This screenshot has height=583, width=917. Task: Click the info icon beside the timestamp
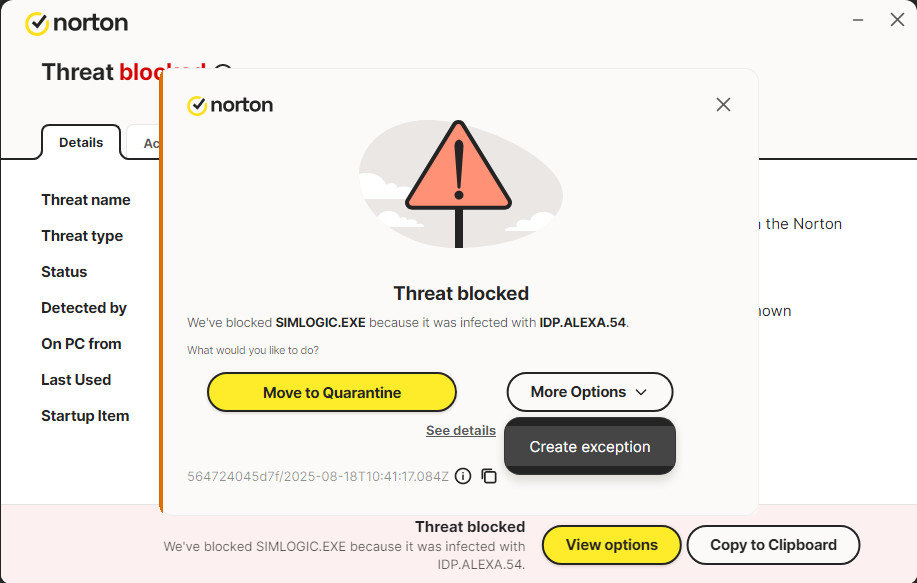click(x=463, y=476)
